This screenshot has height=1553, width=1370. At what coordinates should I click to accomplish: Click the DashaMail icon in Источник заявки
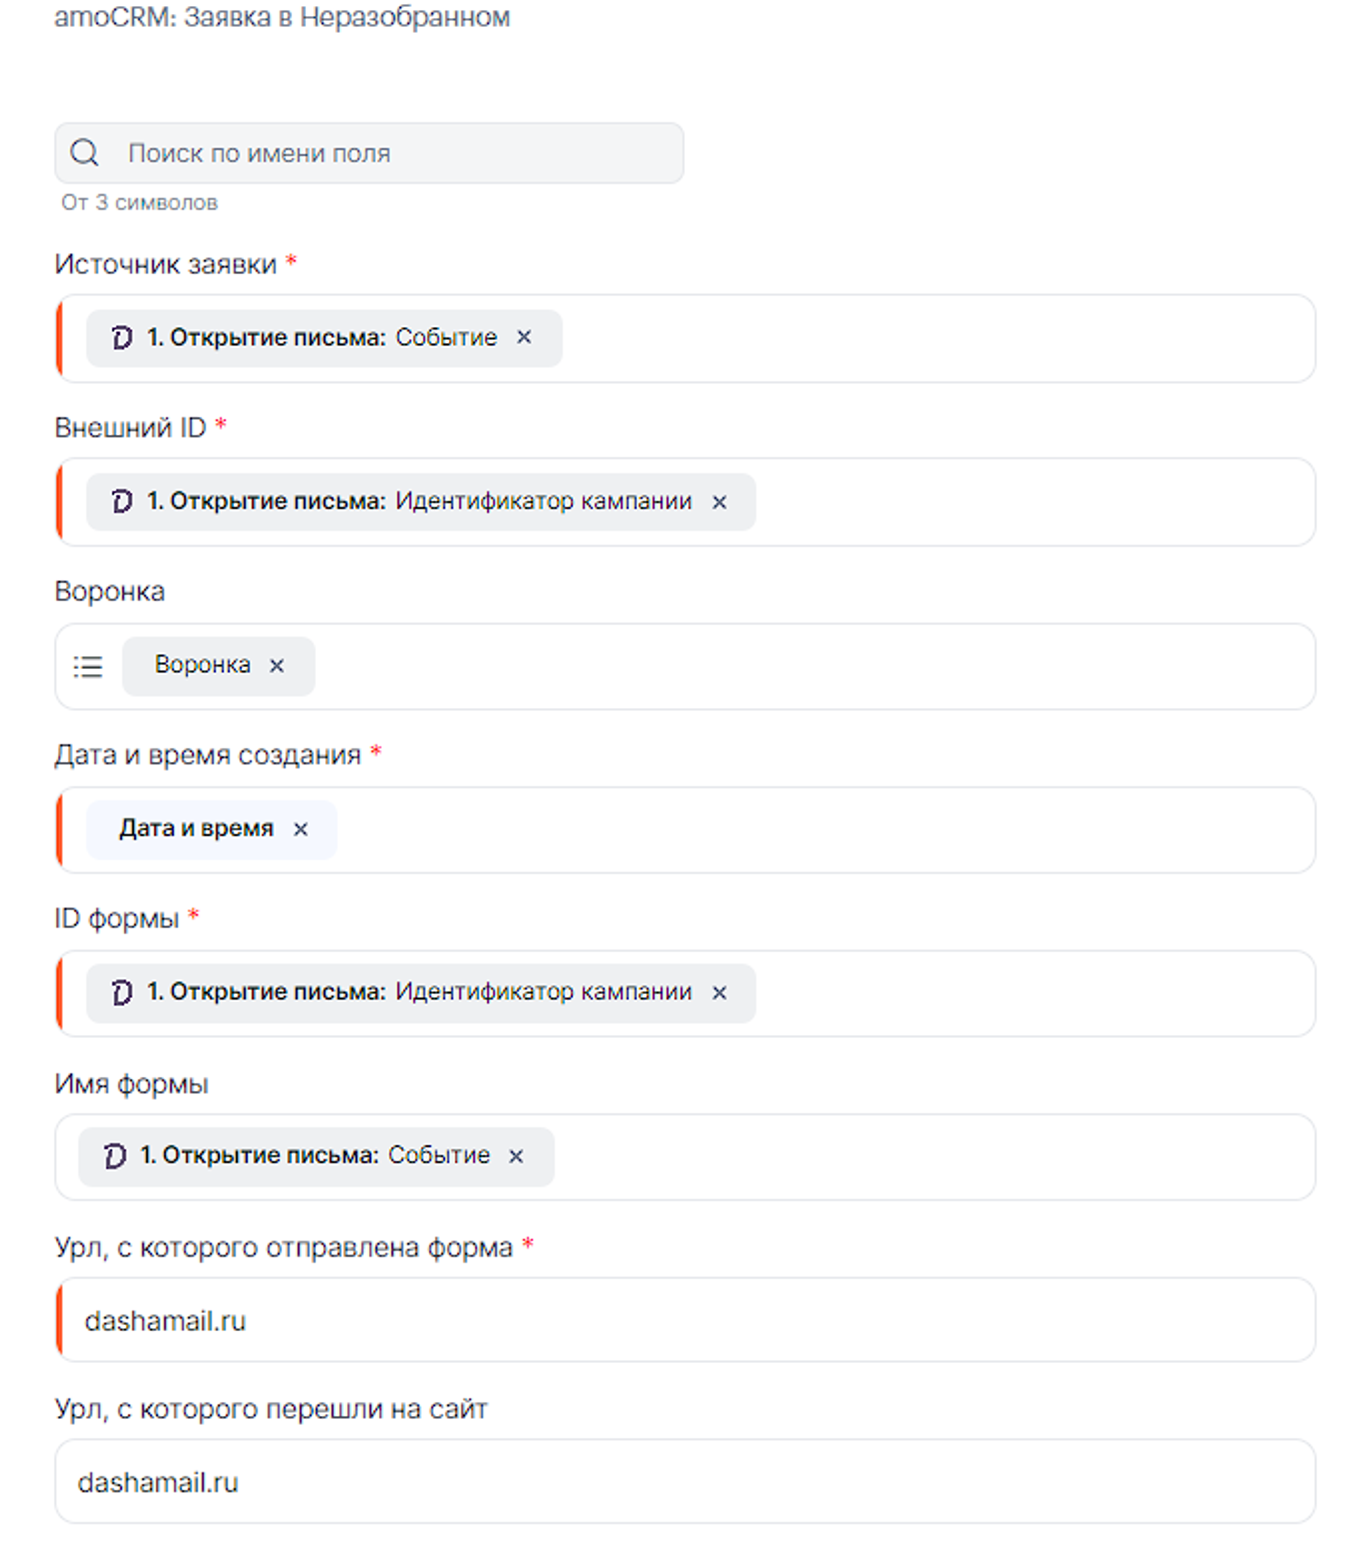[x=122, y=338]
